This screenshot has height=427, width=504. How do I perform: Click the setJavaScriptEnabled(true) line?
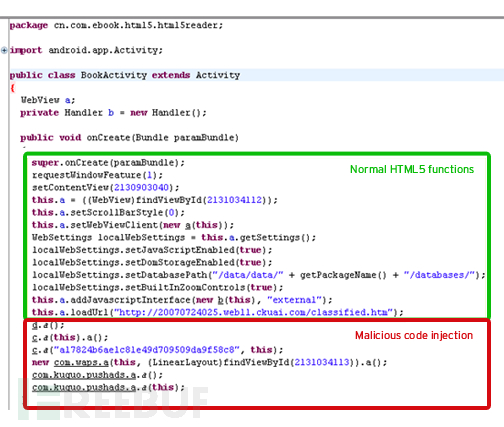click(152, 250)
